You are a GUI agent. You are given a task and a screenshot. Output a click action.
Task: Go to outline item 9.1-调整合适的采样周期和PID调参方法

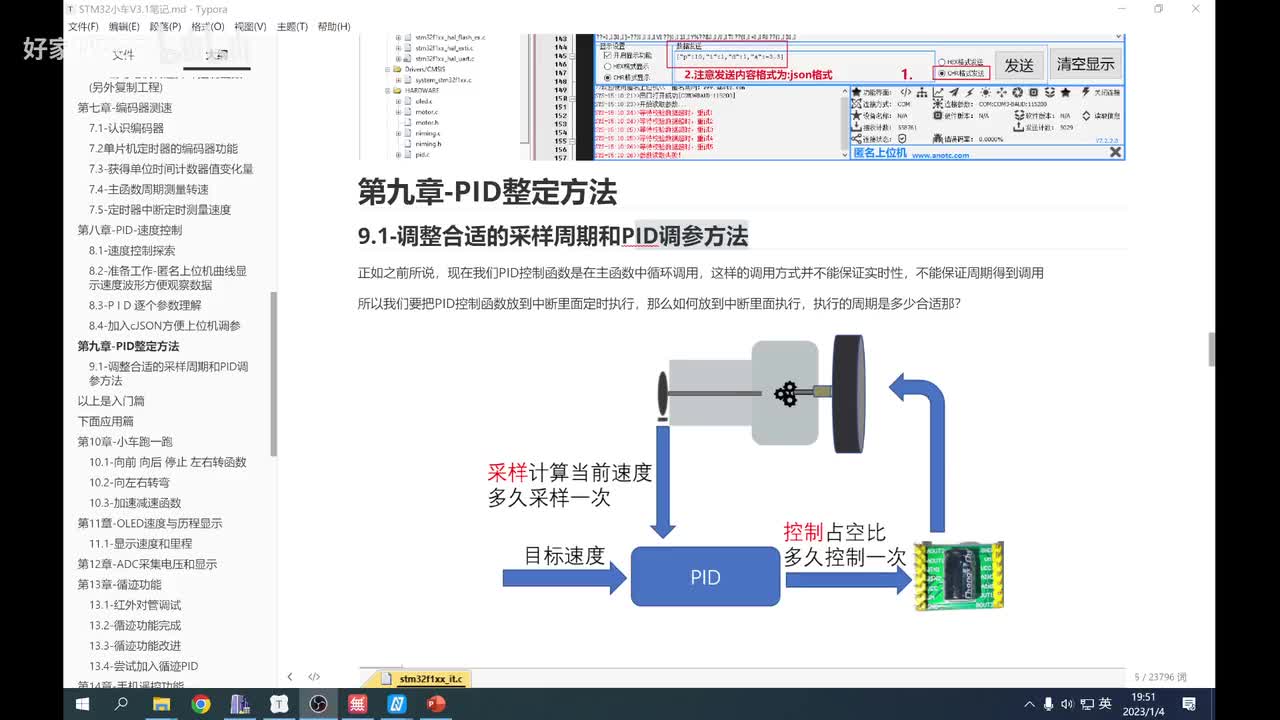[x=168, y=373]
